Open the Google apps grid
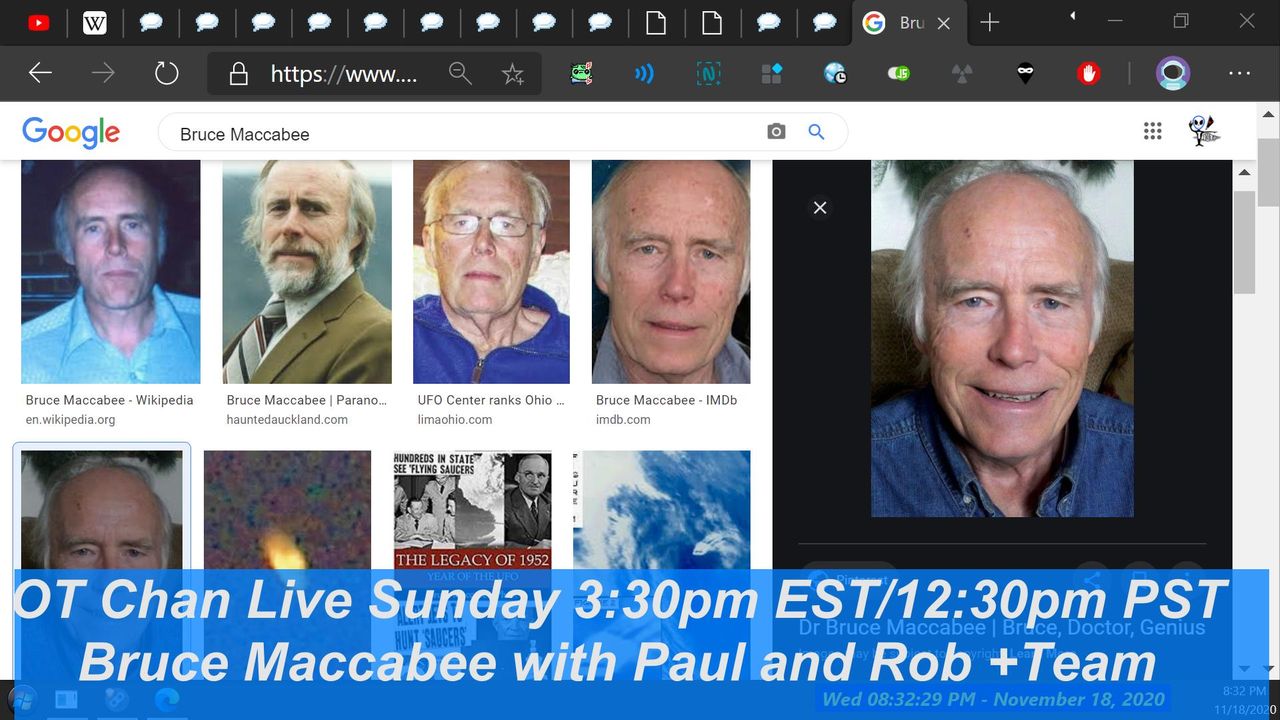1280x720 pixels. coord(1152,131)
